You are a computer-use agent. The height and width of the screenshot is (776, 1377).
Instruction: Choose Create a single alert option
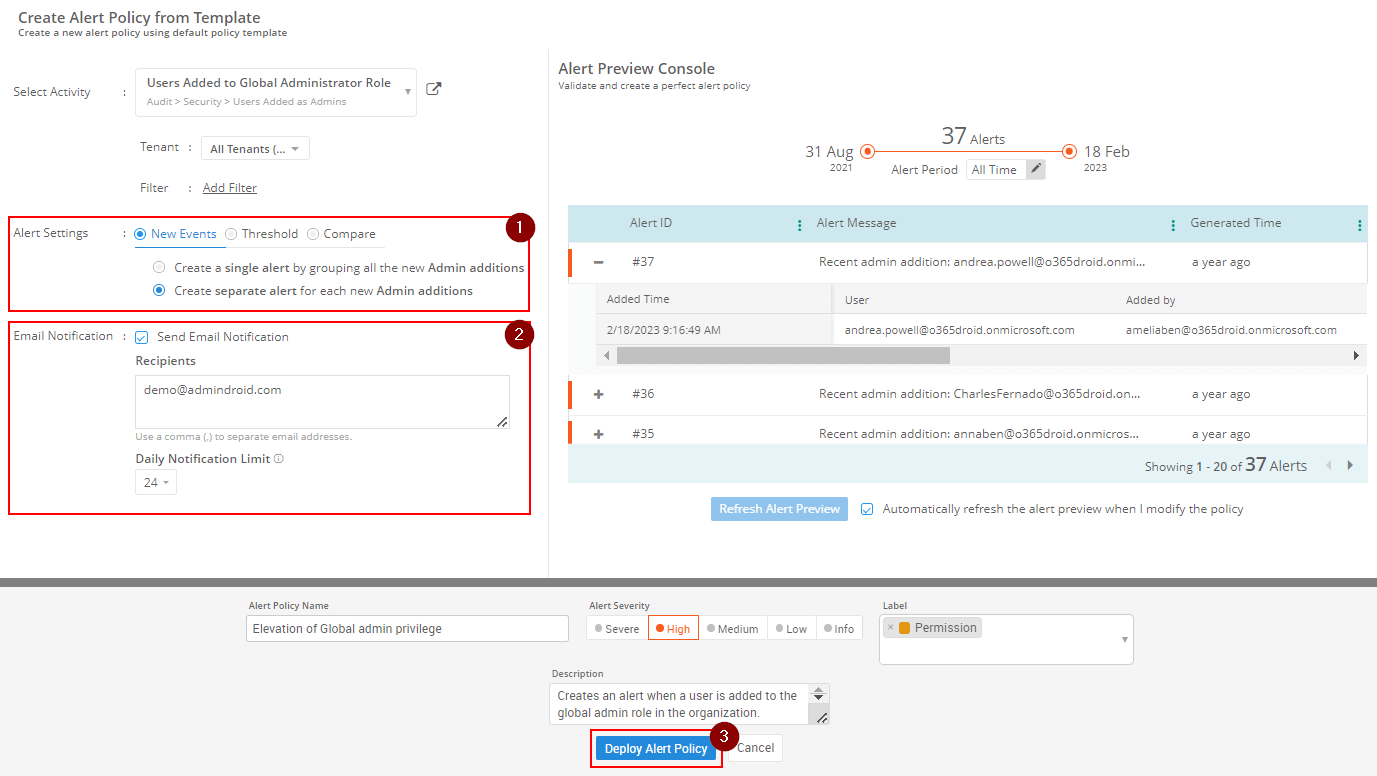159,268
